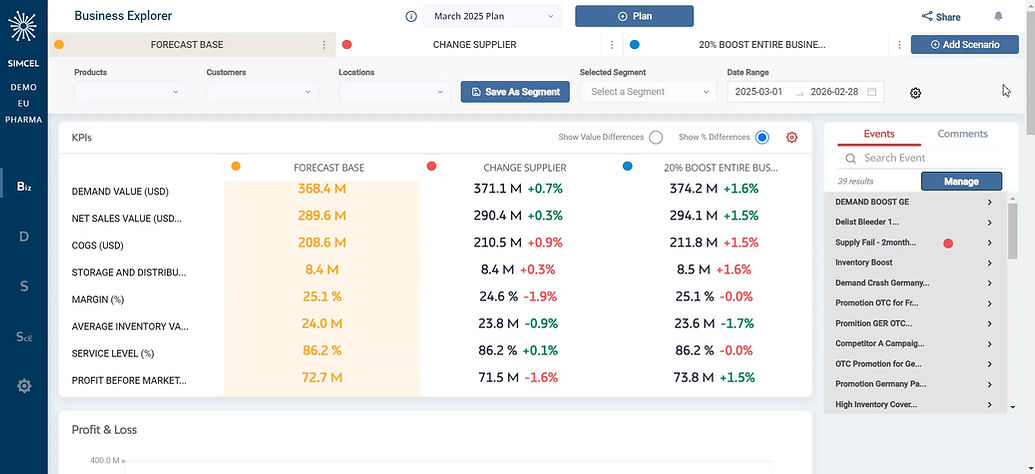The width and height of the screenshot is (1035, 474).
Task: Click the Manage events button
Action: (961, 181)
